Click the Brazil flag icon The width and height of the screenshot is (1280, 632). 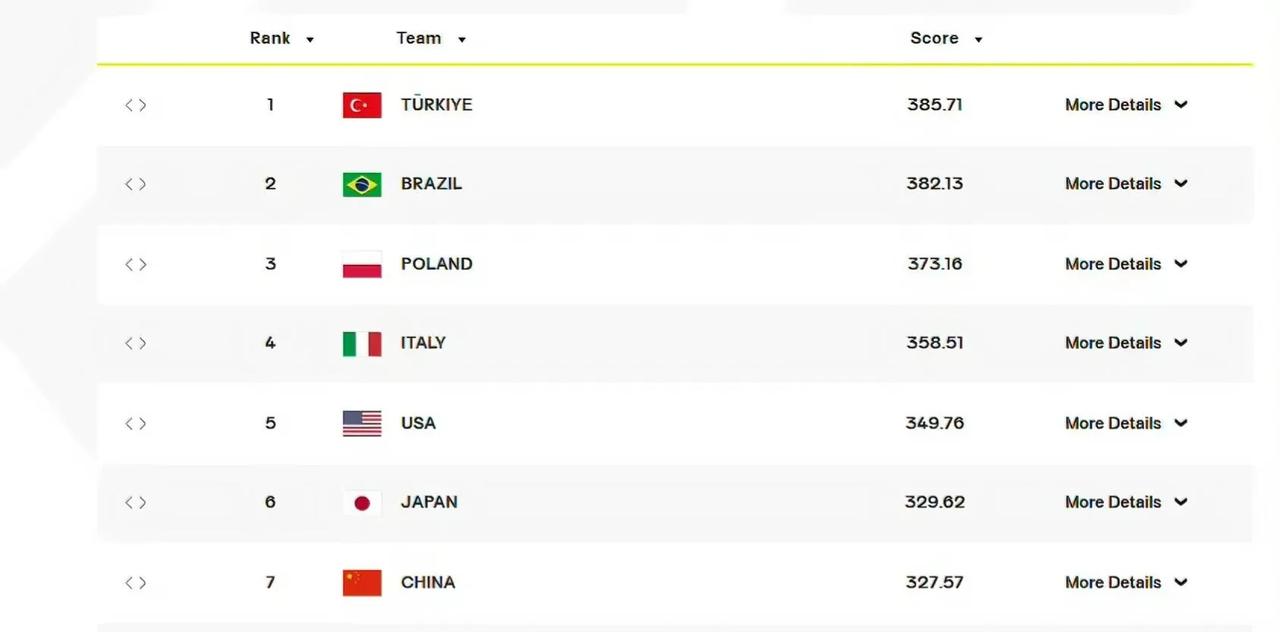(x=362, y=184)
